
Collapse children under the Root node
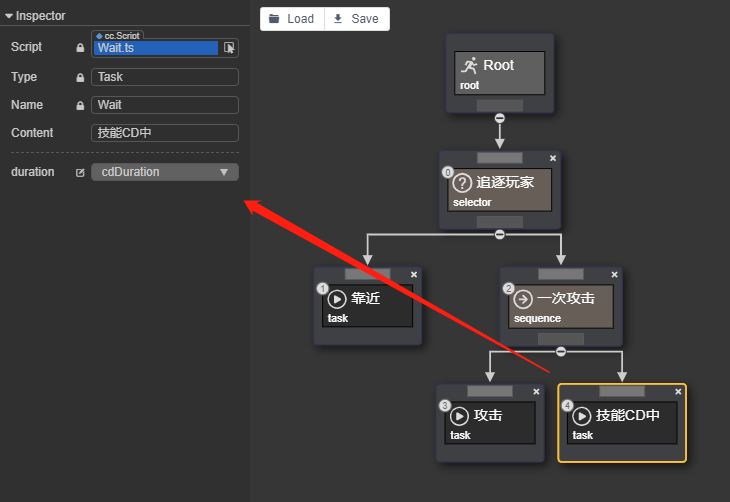(x=500, y=117)
